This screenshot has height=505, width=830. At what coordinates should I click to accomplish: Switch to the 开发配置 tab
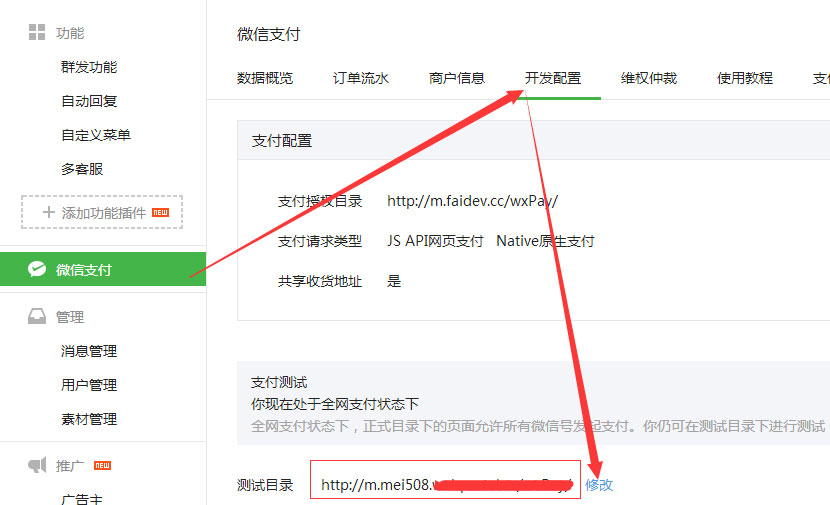[553, 78]
